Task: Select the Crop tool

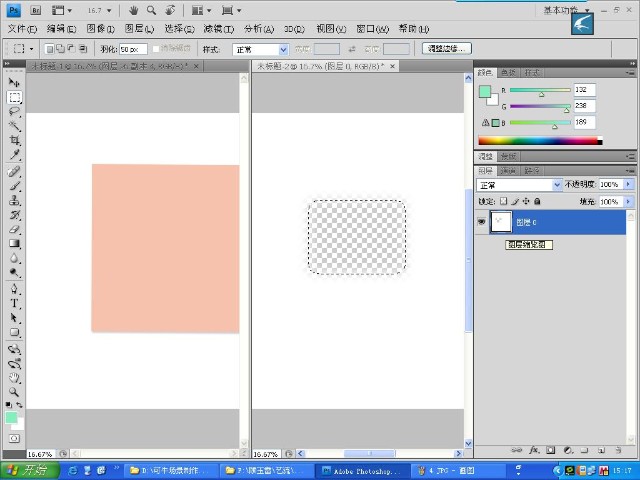Action: tap(15, 141)
